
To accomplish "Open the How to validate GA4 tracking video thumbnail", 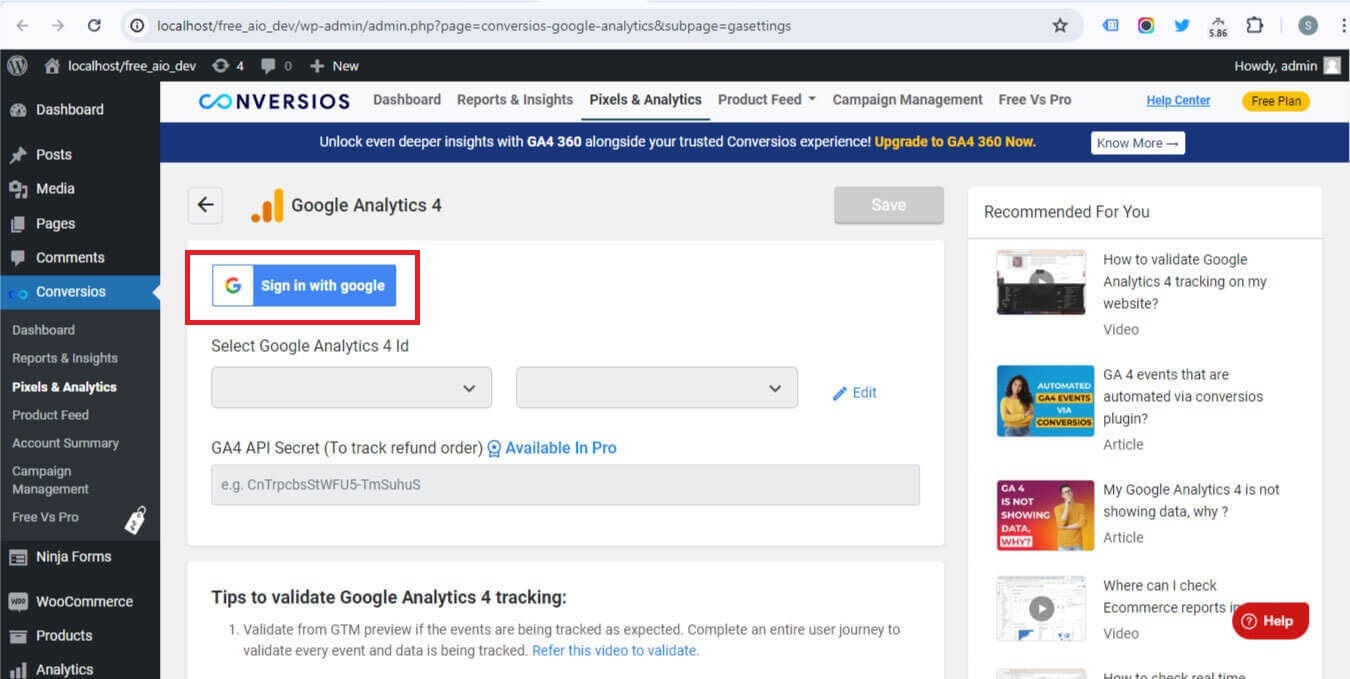I will [x=1041, y=282].
